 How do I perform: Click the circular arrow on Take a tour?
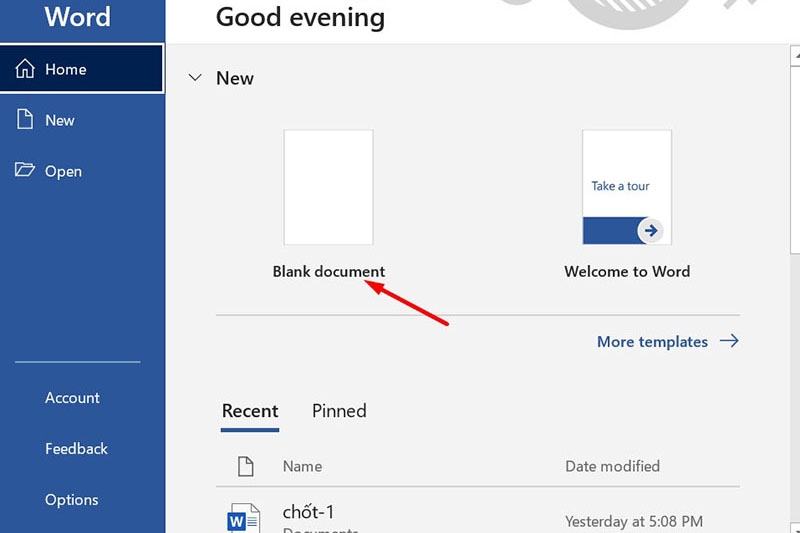point(650,231)
